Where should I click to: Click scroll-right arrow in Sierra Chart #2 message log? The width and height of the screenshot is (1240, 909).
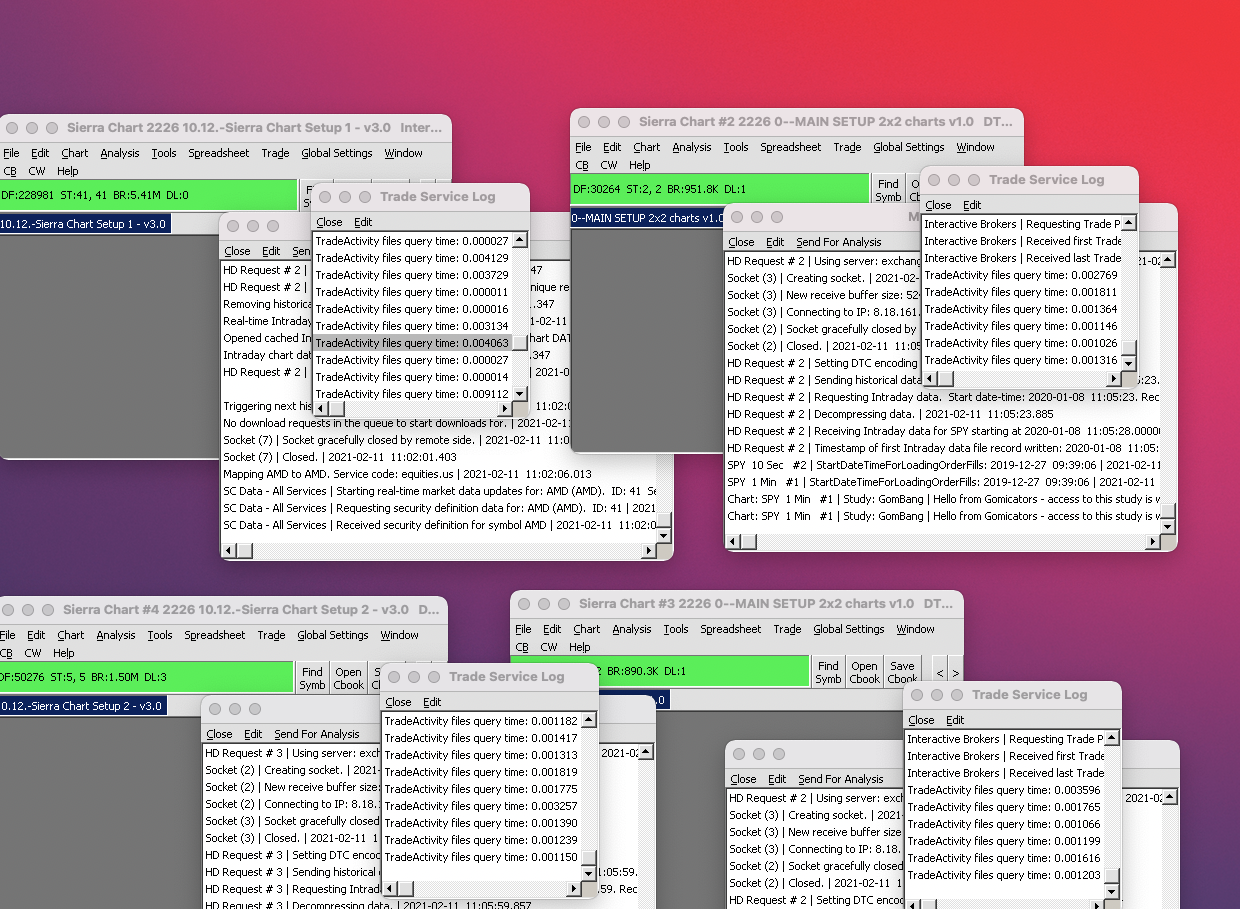click(1153, 542)
